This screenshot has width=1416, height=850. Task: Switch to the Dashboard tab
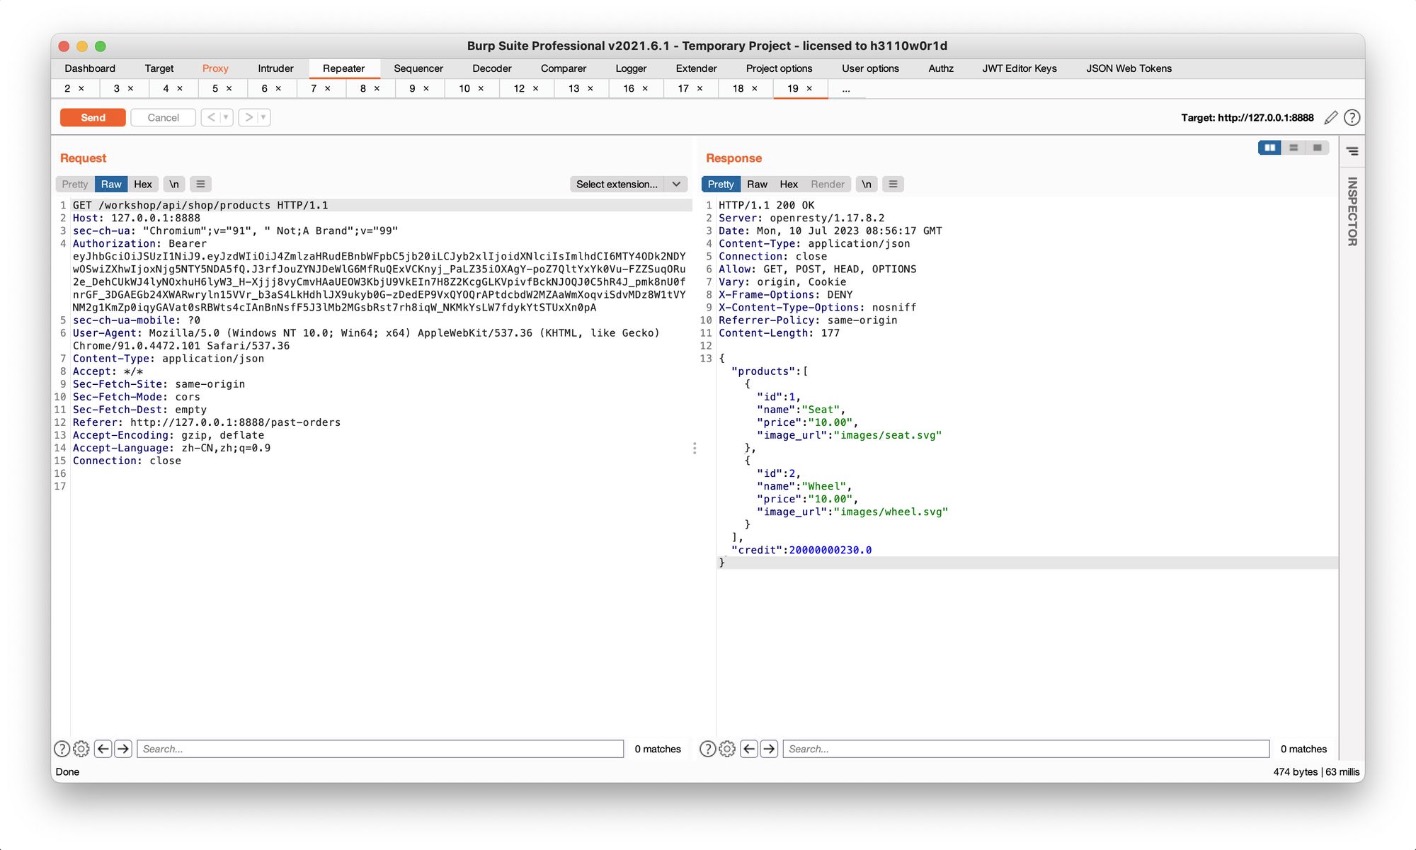click(x=90, y=68)
